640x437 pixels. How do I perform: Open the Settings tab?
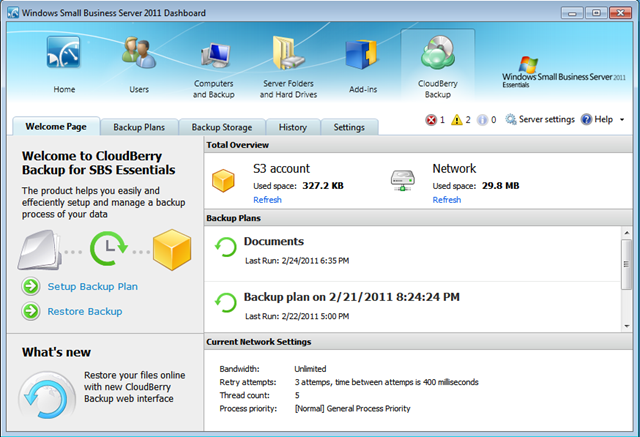(x=349, y=127)
